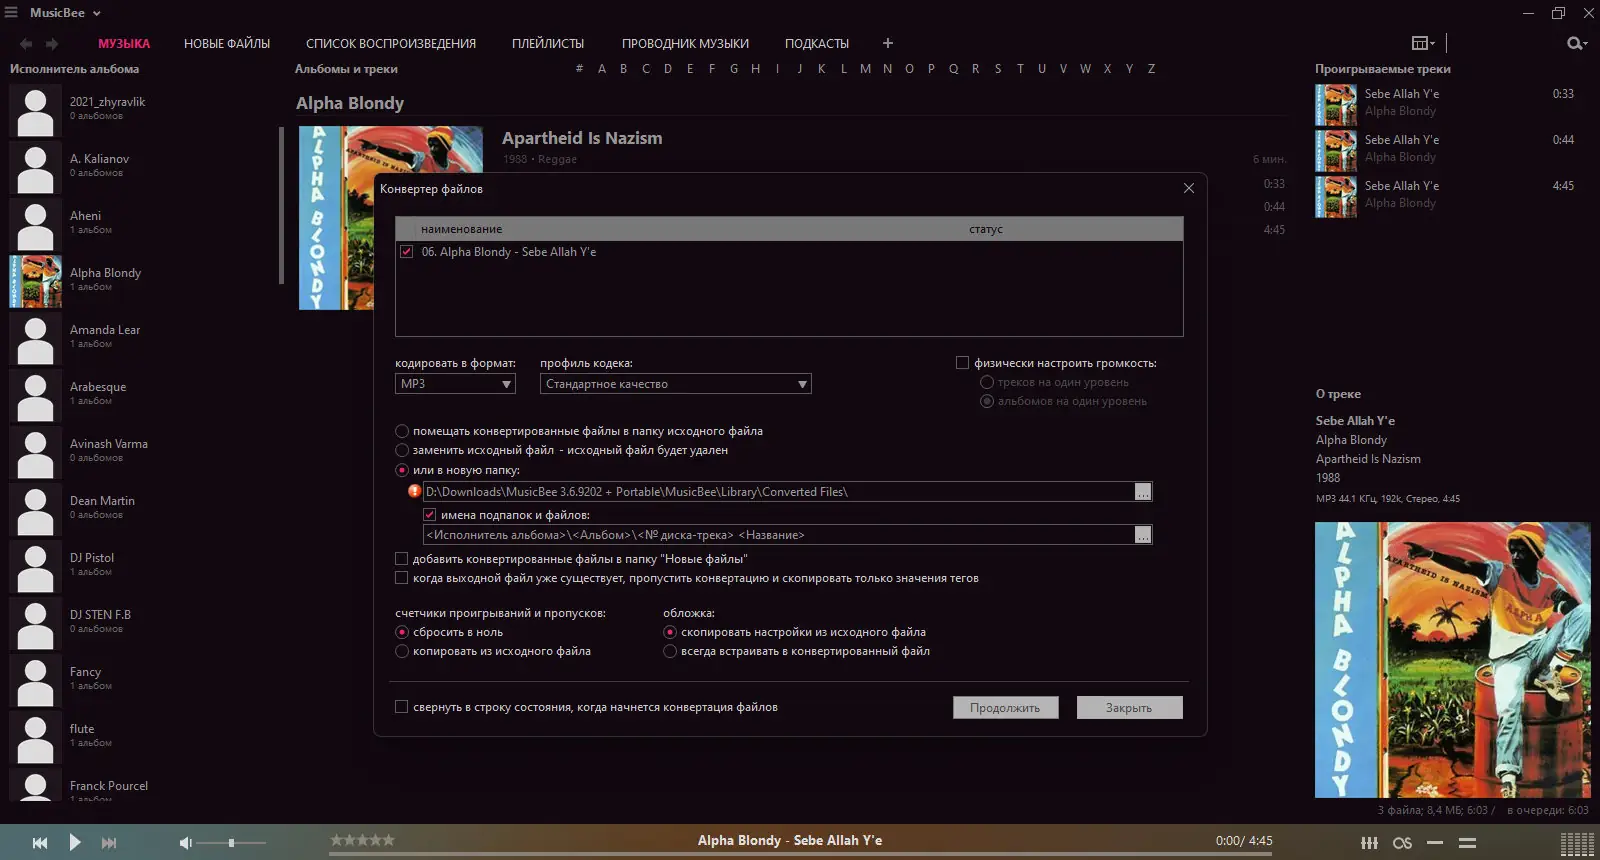Select reset play counters to zero

coord(402,632)
